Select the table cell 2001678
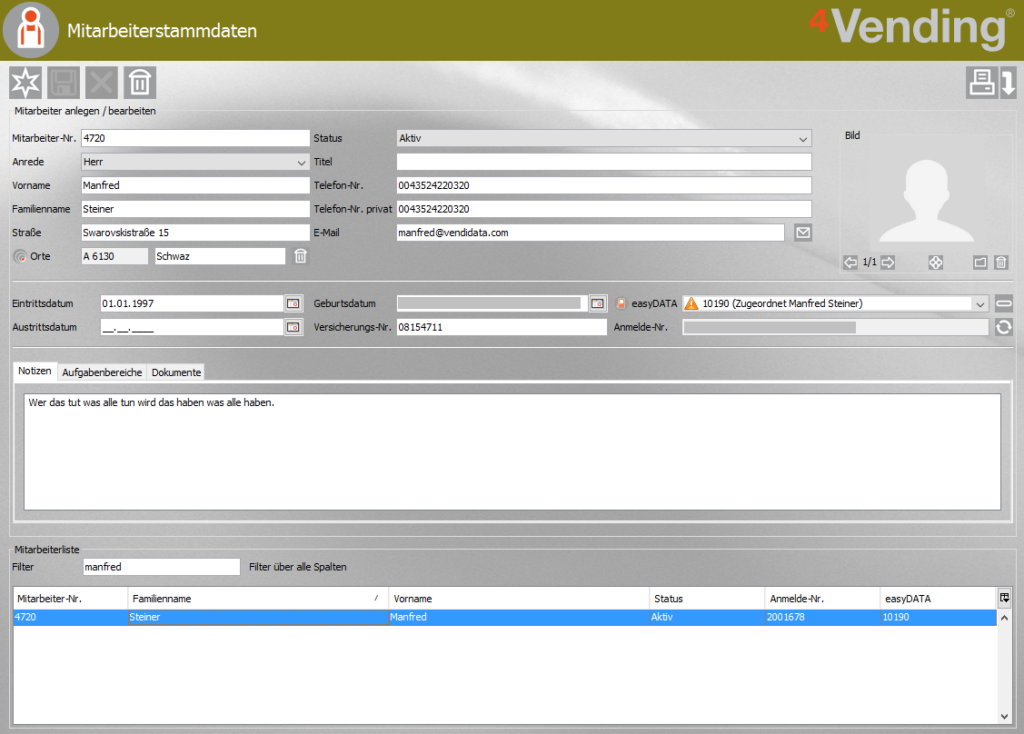This screenshot has width=1024, height=734. 823,617
